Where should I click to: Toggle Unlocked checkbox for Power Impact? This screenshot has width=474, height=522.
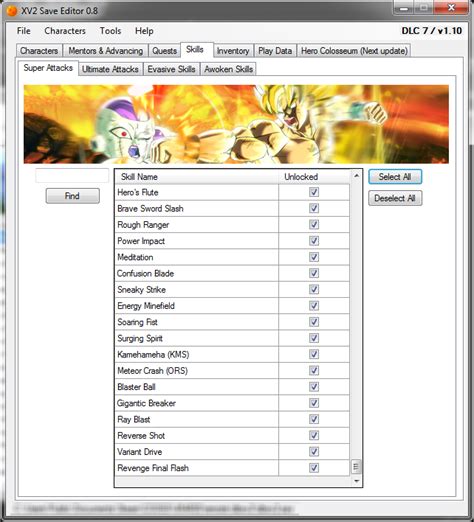[x=314, y=241]
